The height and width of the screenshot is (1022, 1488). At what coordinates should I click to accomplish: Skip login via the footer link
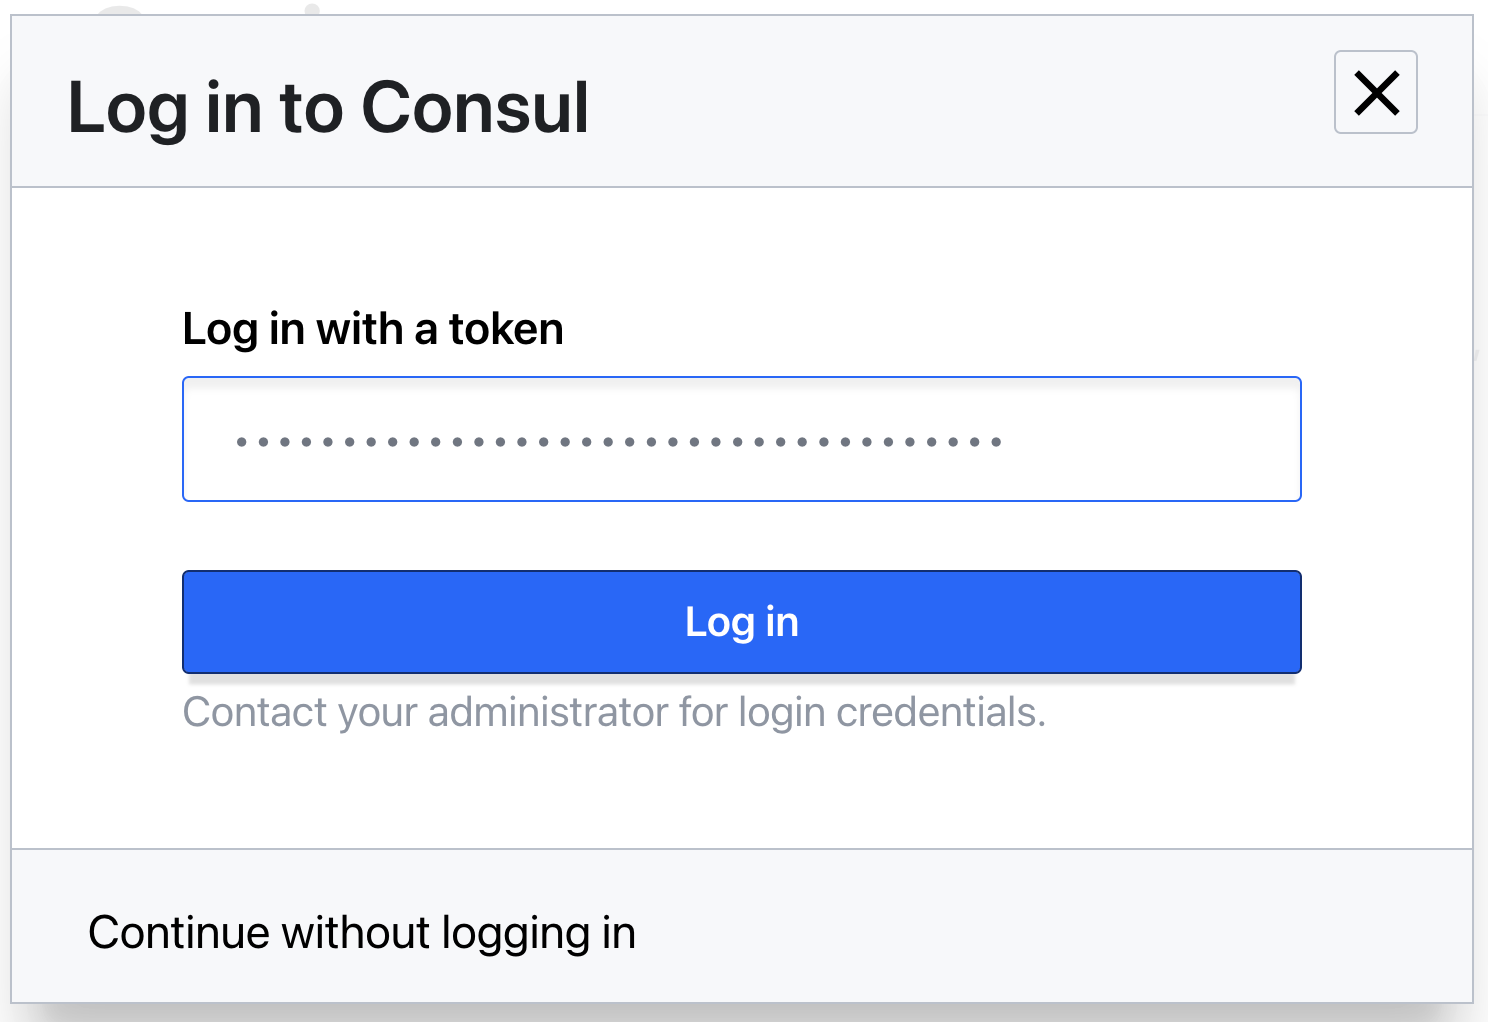(362, 933)
